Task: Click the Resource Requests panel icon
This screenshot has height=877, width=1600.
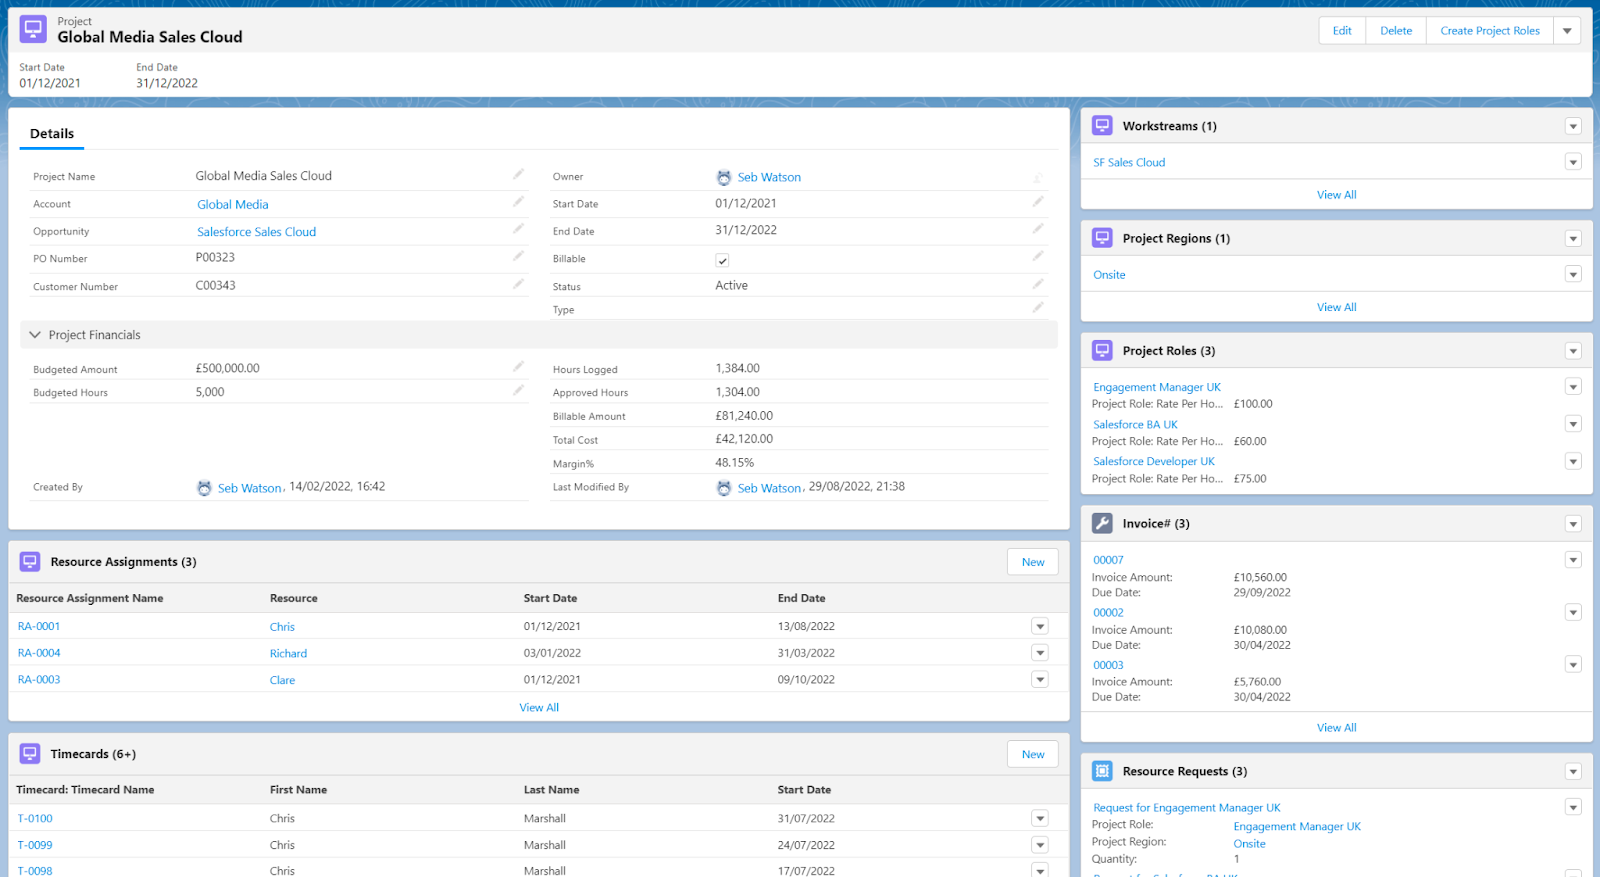Action: point(1102,771)
